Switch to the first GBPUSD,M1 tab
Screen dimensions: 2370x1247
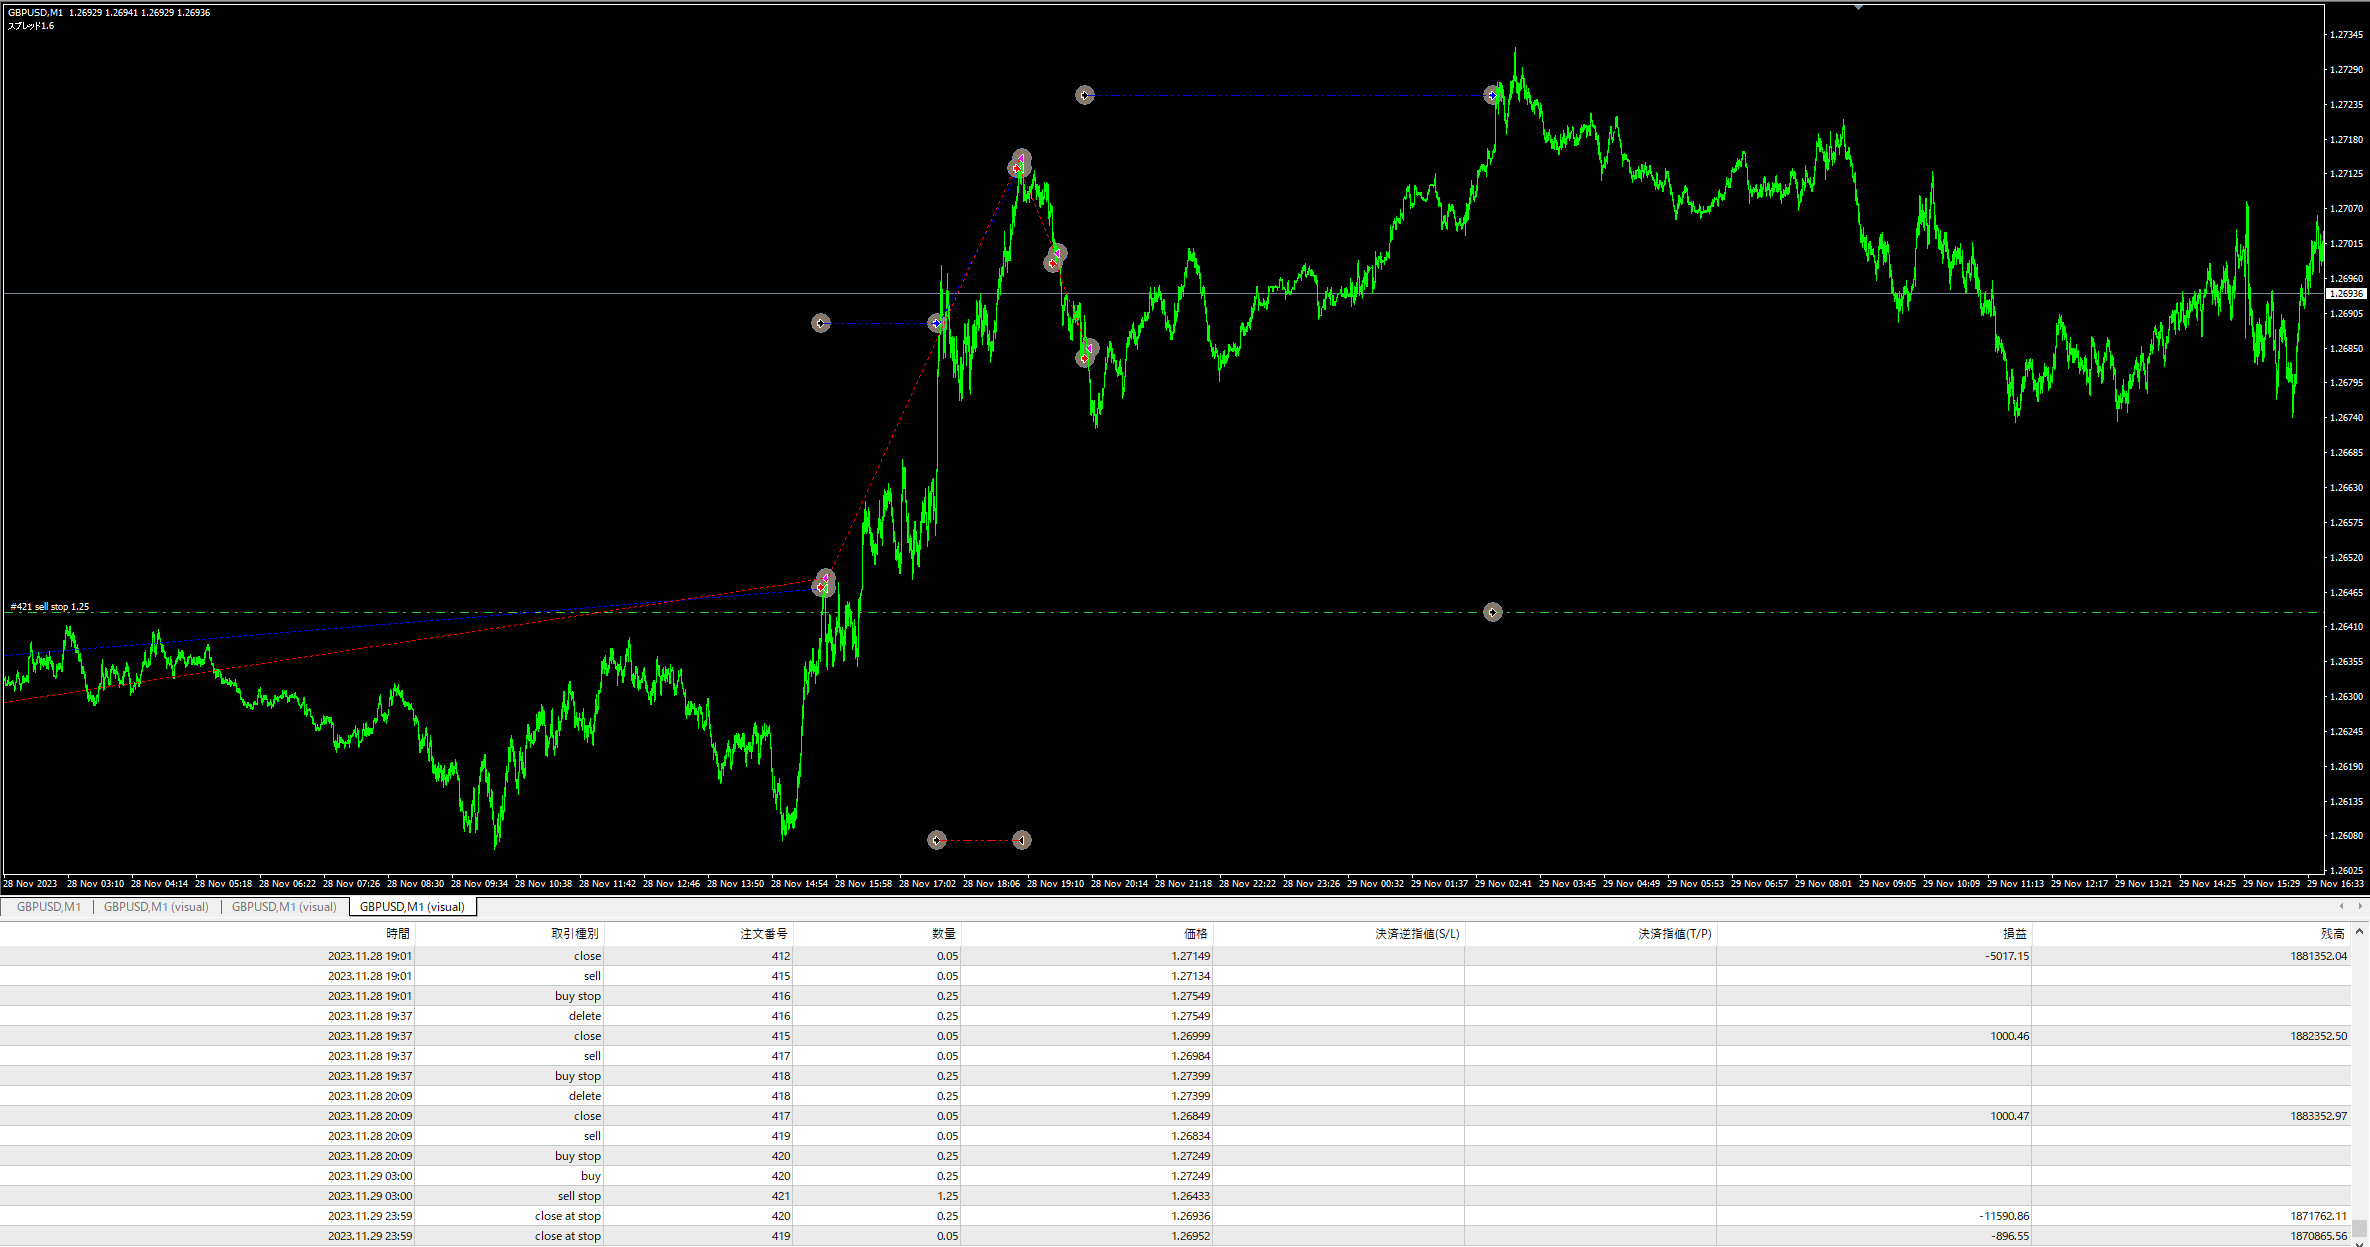tap(48, 907)
